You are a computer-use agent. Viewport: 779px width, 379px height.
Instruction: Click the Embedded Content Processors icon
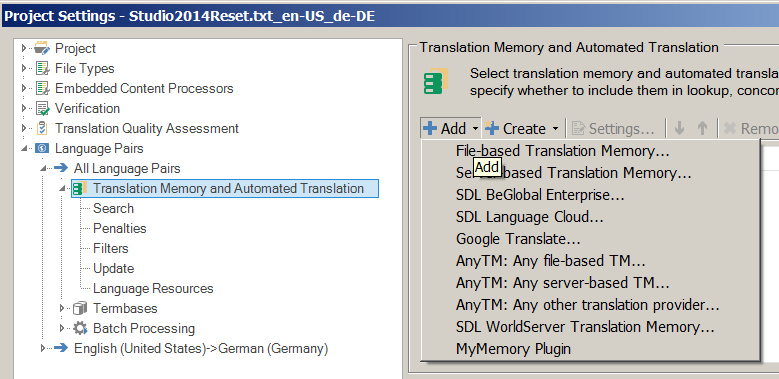click(42, 88)
